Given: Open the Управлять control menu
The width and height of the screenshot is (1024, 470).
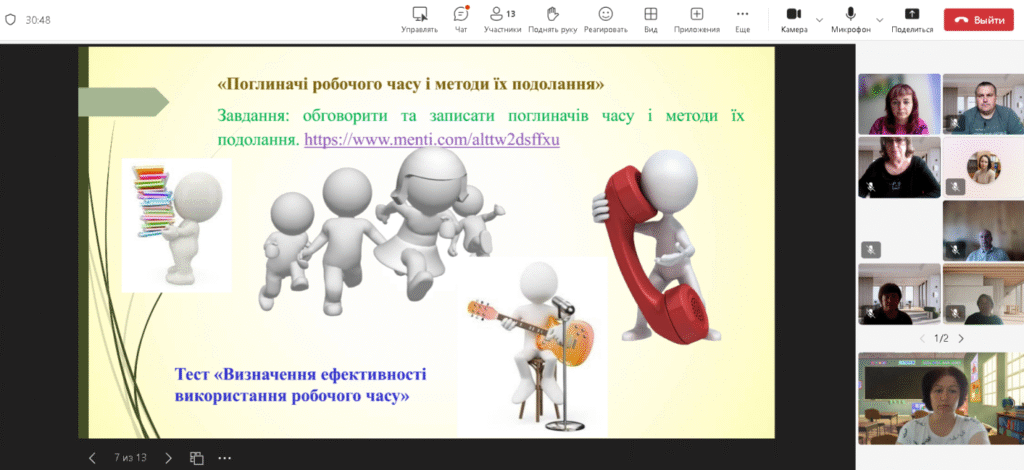Looking at the screenshot, I should coord(419,20).
